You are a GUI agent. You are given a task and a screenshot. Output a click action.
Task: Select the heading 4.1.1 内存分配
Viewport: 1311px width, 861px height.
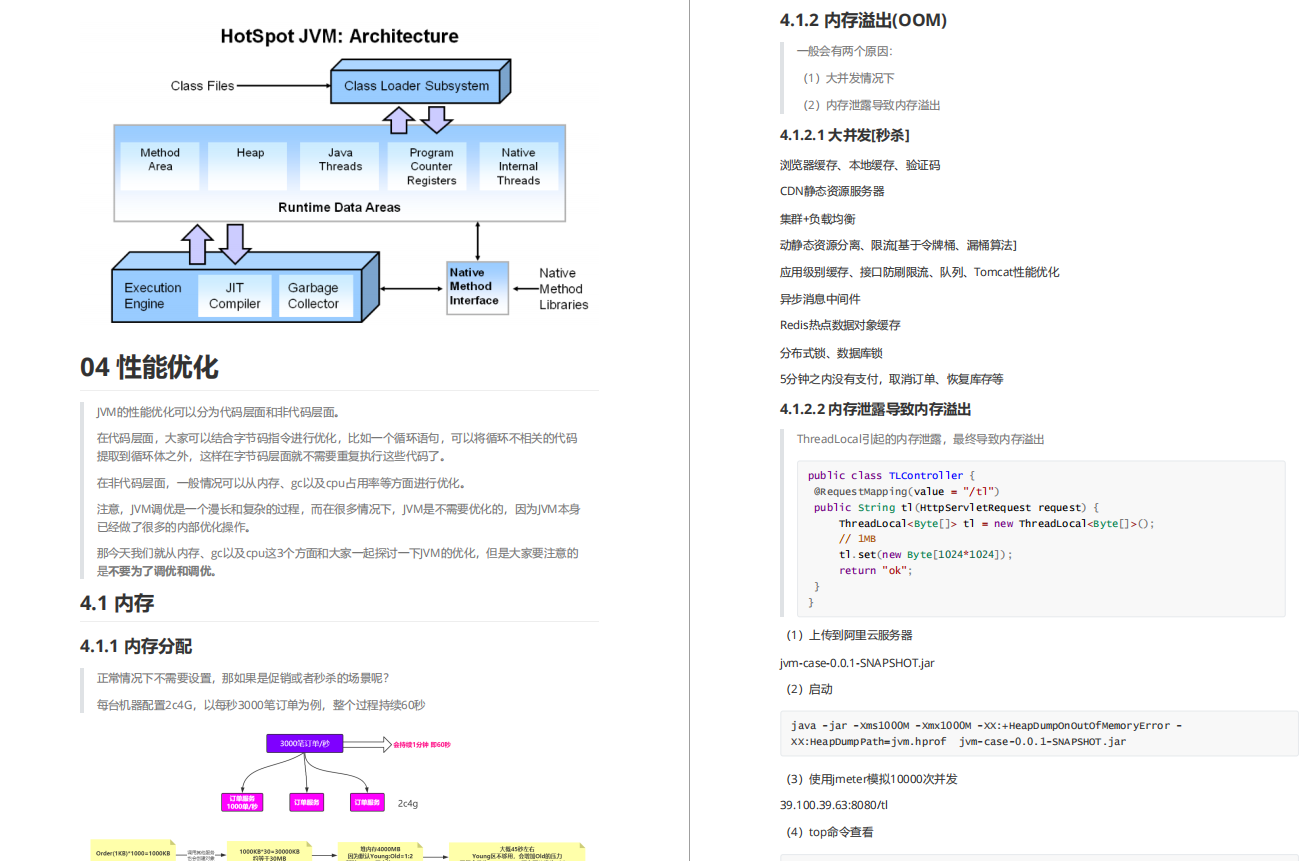pyautogui.click(x=139, y=645)
